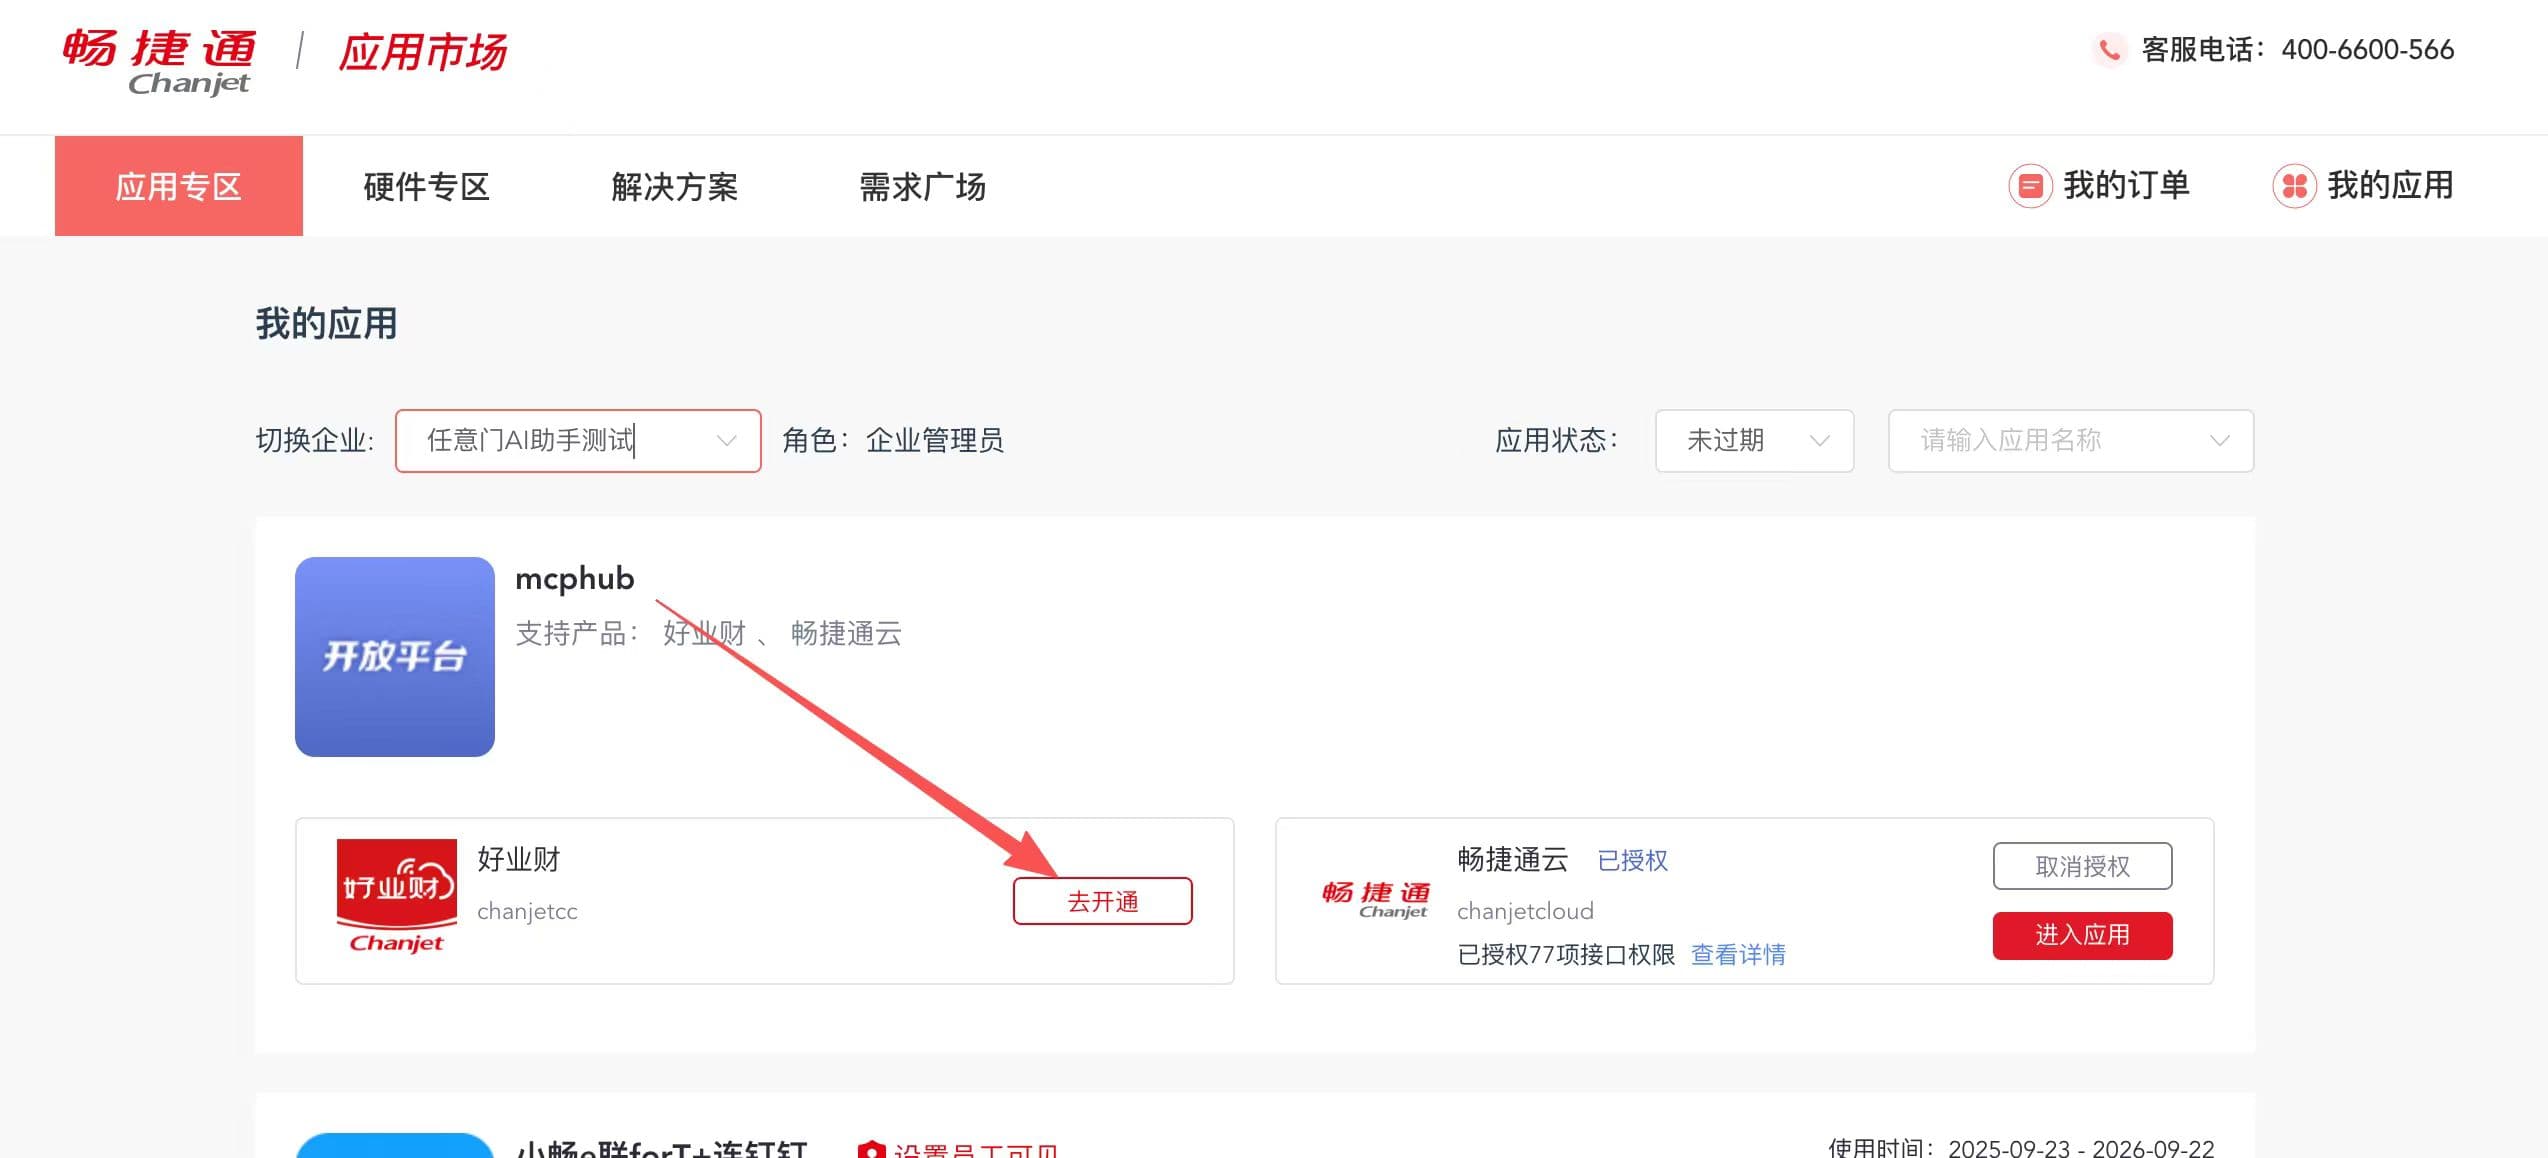The image size is (2548, 1158).
Task: Click the chanjetcc identifier text
Action: tap(527, 911)
